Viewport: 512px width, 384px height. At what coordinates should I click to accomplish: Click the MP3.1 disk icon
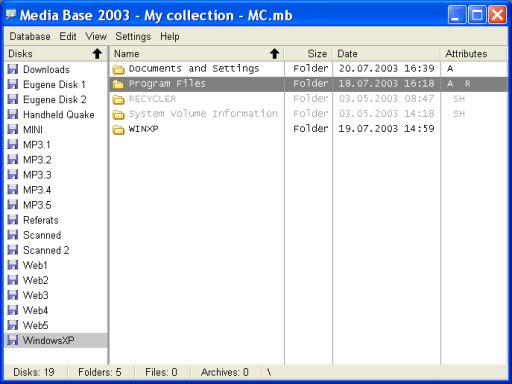tap(13, 144)
